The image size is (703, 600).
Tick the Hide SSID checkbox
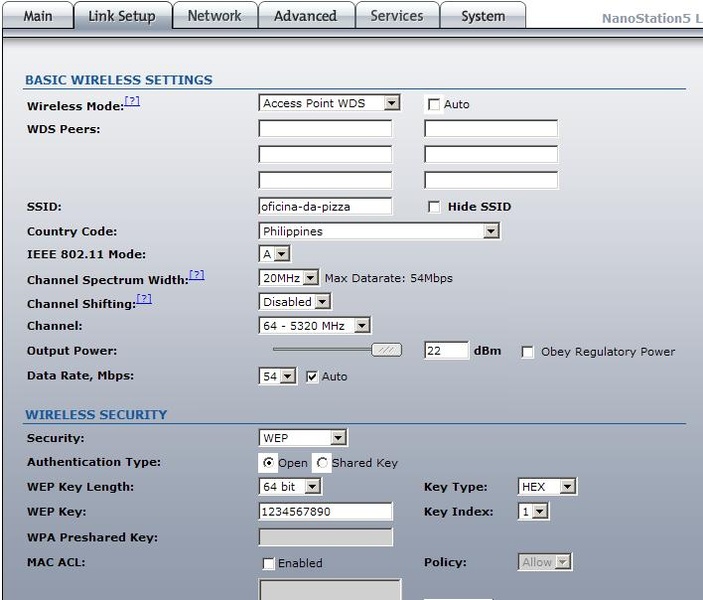point(434,207)
